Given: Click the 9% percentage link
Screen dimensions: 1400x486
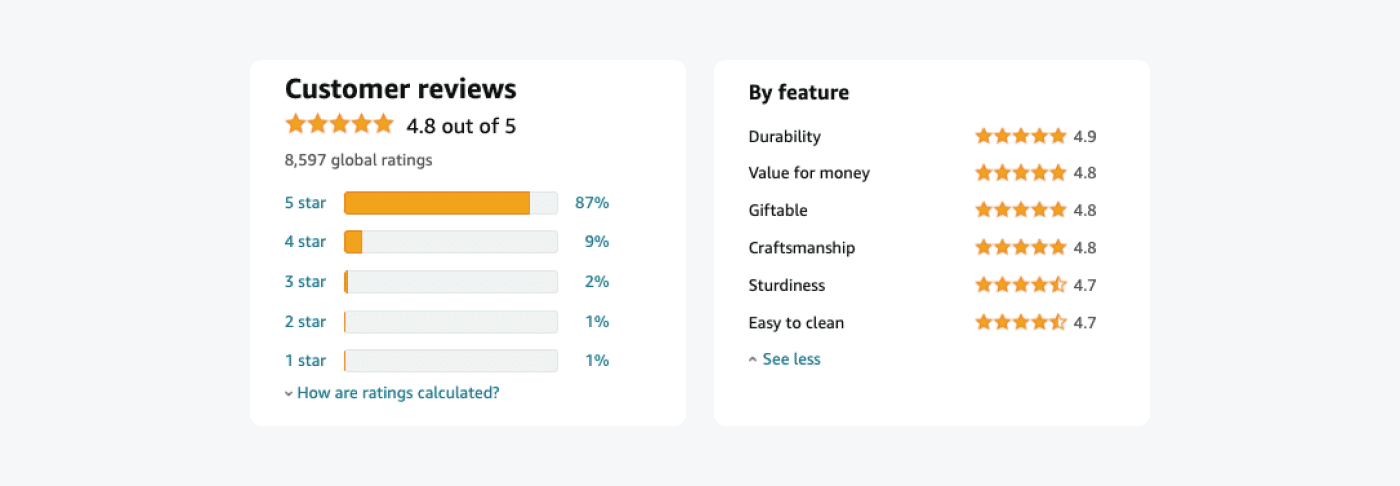Looking at the screenshot, I should point(597,241).
